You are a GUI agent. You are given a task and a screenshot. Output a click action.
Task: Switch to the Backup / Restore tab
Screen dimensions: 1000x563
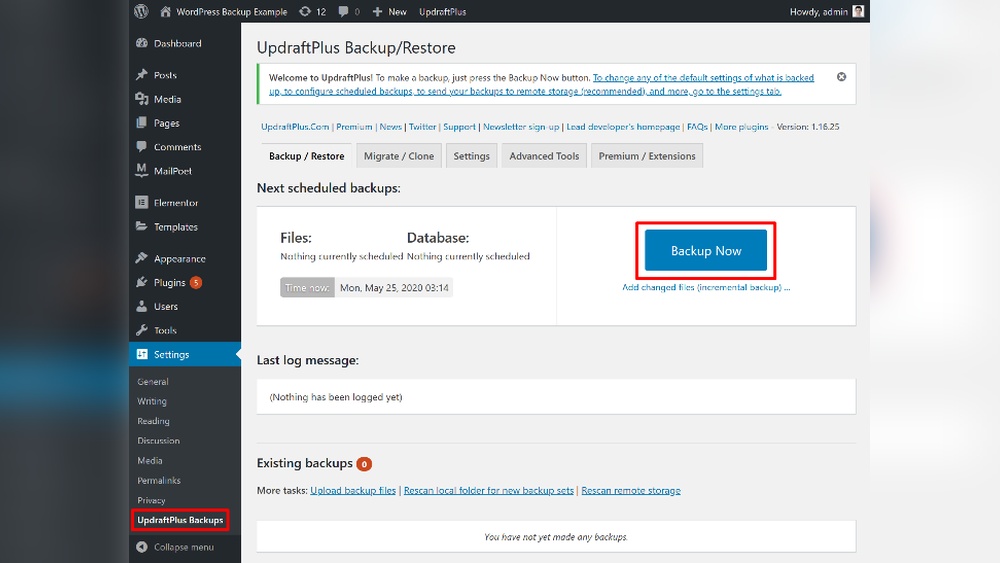pyautogui.click(x=307, y=156)
